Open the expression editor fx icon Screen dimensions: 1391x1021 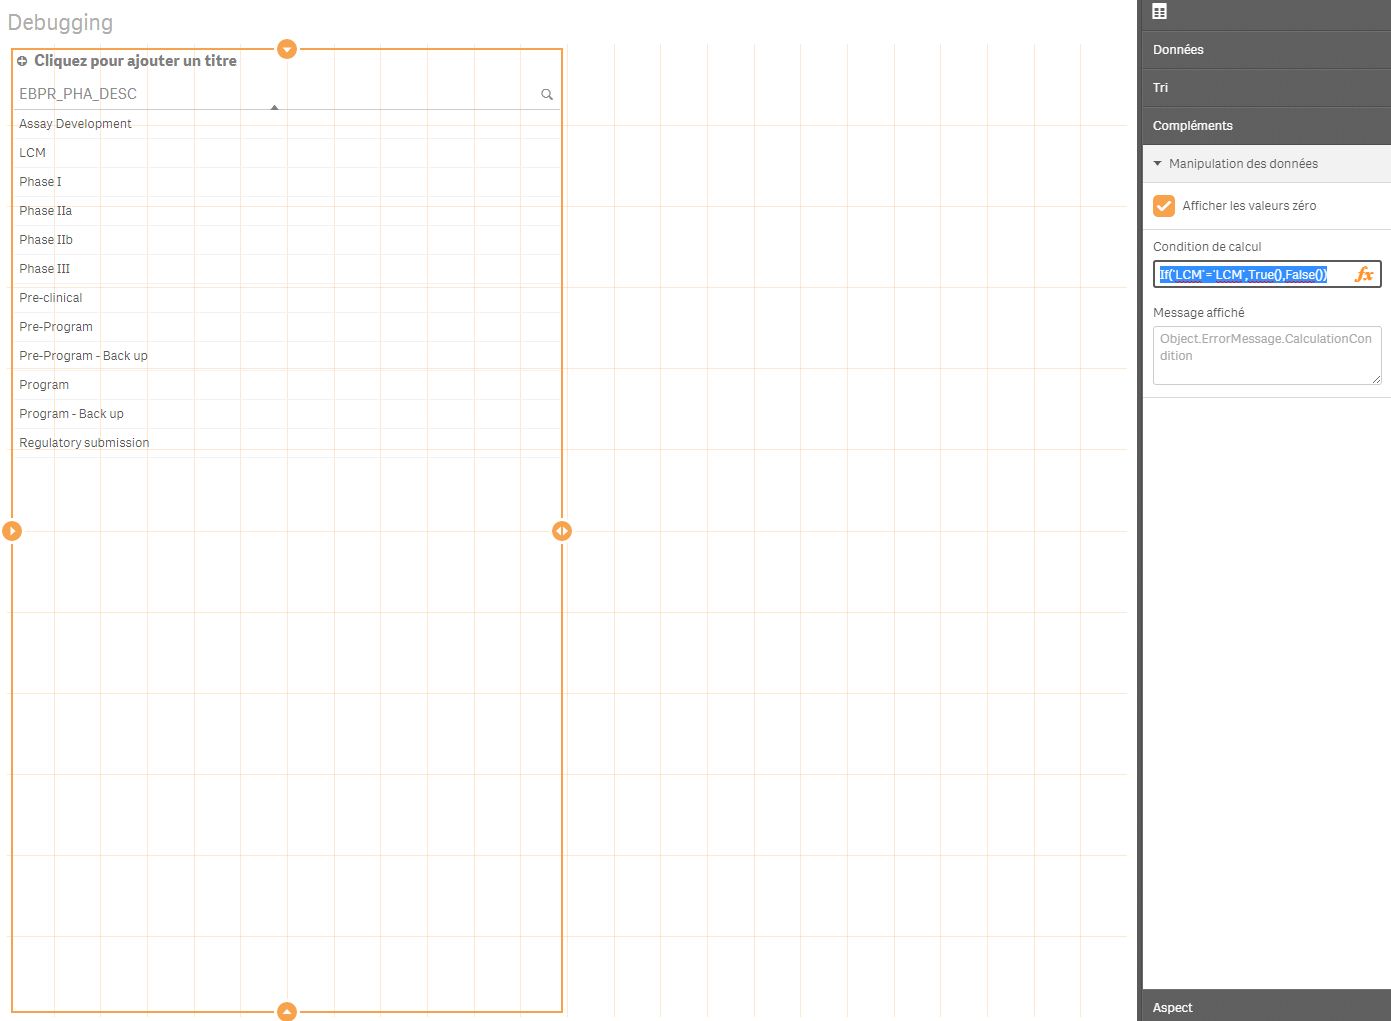click(x=1364, y=274)
